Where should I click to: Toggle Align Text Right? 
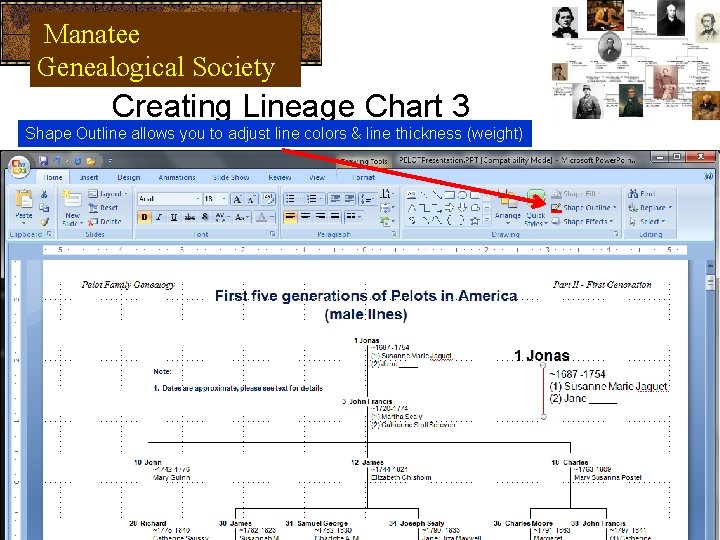pos(321,216)
